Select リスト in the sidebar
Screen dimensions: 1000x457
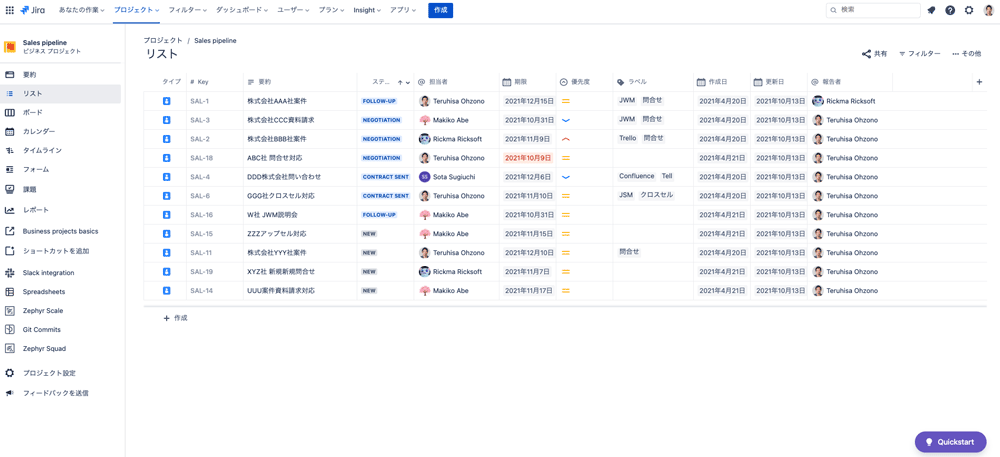coord(60,94)
